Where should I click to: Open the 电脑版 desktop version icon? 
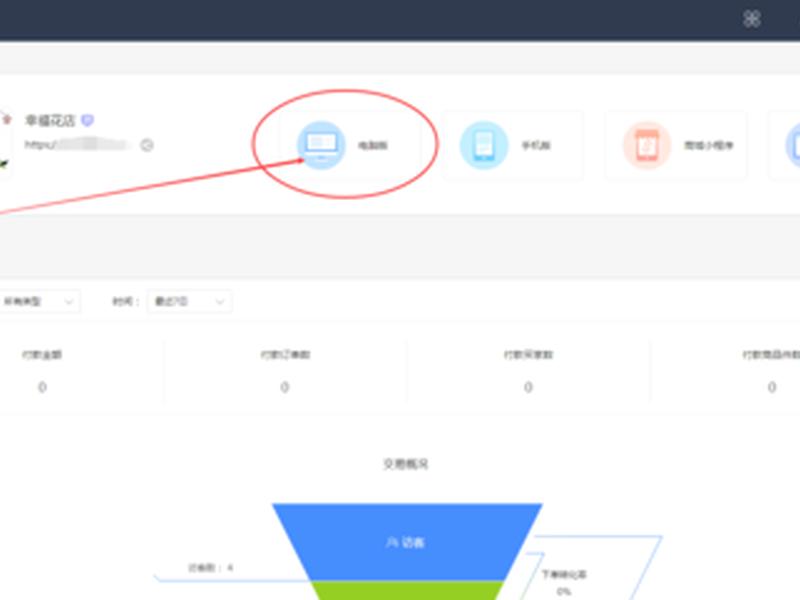click(x=321, y=145)
